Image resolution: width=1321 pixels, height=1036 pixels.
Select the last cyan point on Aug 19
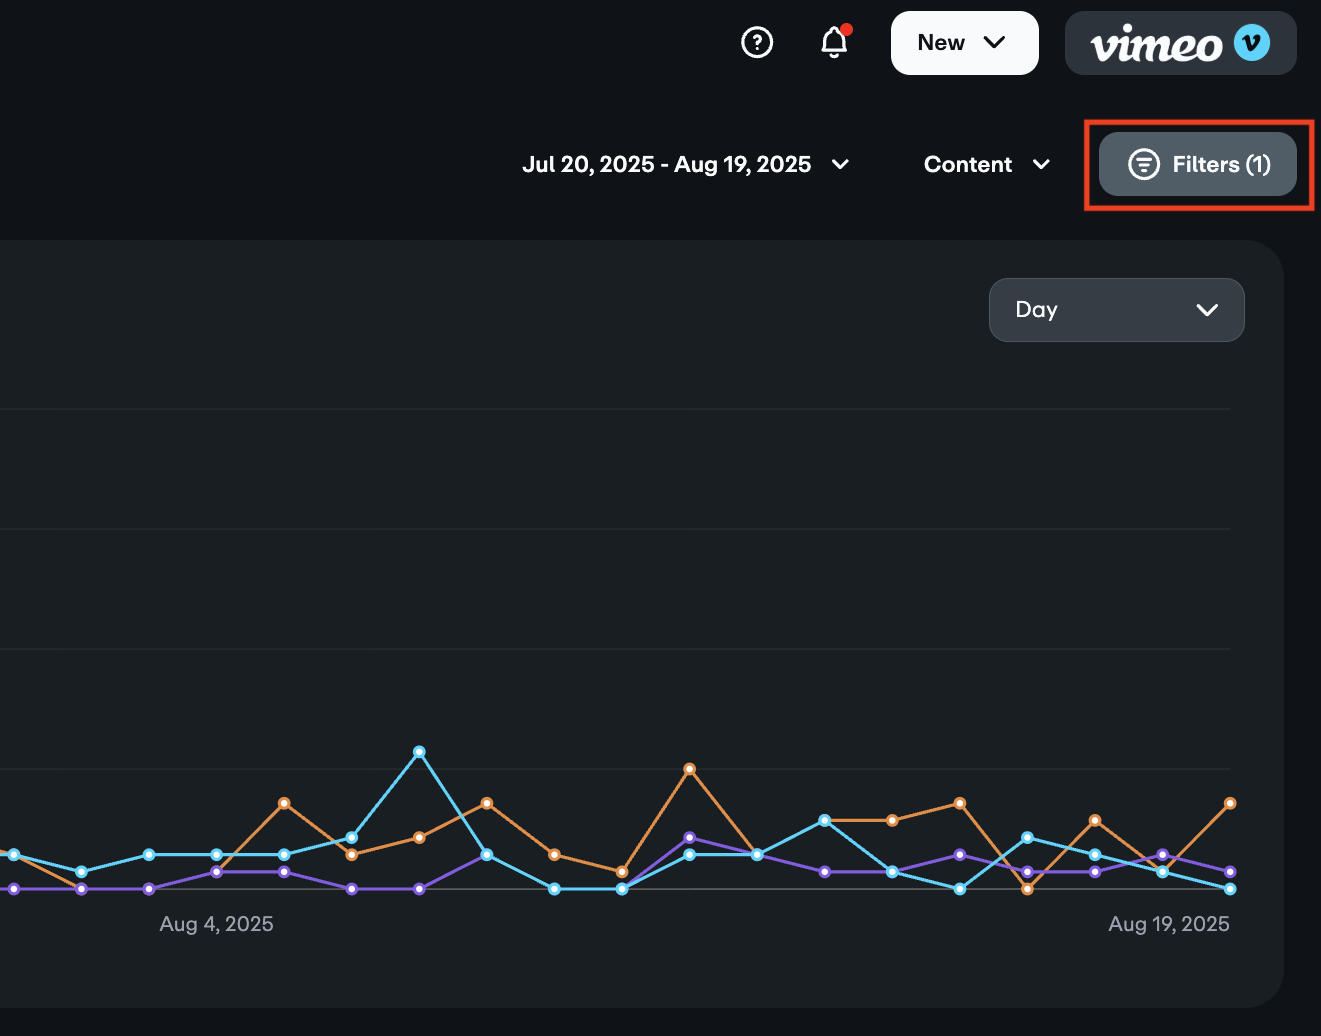click(x=1230, y=889)
